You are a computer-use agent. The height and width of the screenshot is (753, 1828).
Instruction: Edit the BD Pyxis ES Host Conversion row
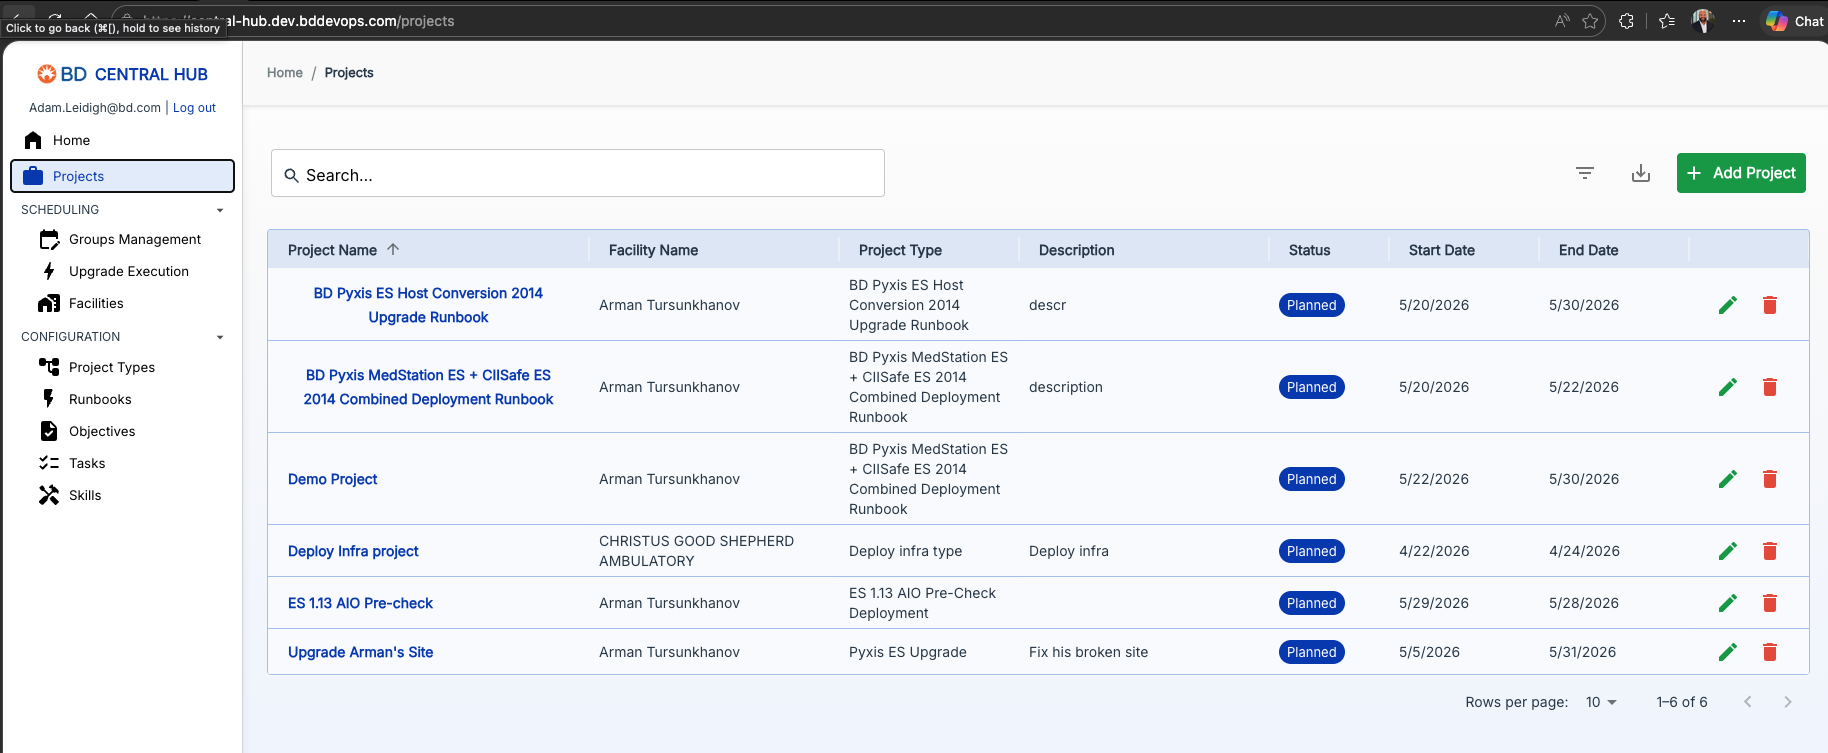pyautogui.click(x=1728, y=305)
